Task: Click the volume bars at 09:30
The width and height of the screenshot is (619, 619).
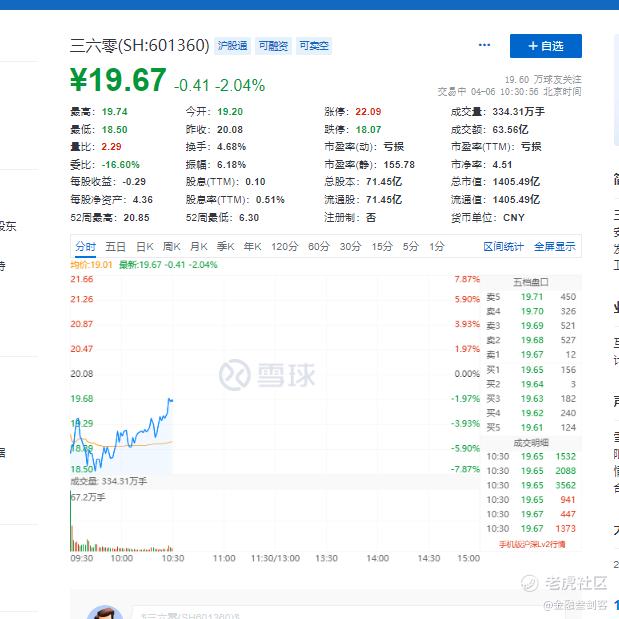Action: [x=71, y=521]
